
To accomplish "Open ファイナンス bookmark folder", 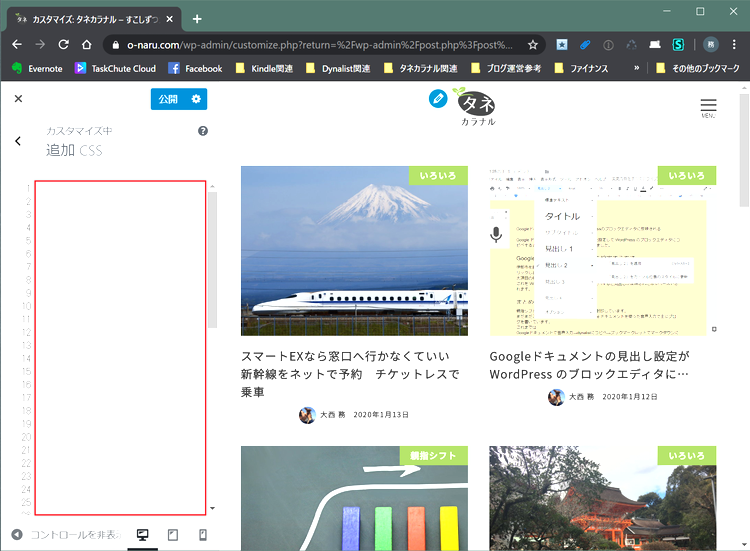I will tap(582, 68).
